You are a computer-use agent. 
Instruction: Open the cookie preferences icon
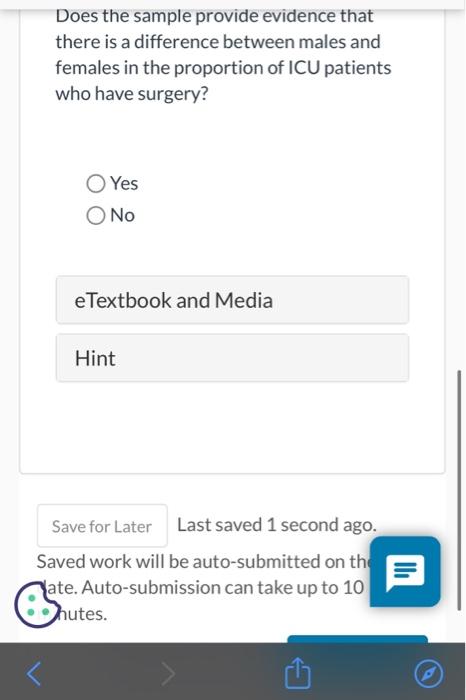point(37,604)
